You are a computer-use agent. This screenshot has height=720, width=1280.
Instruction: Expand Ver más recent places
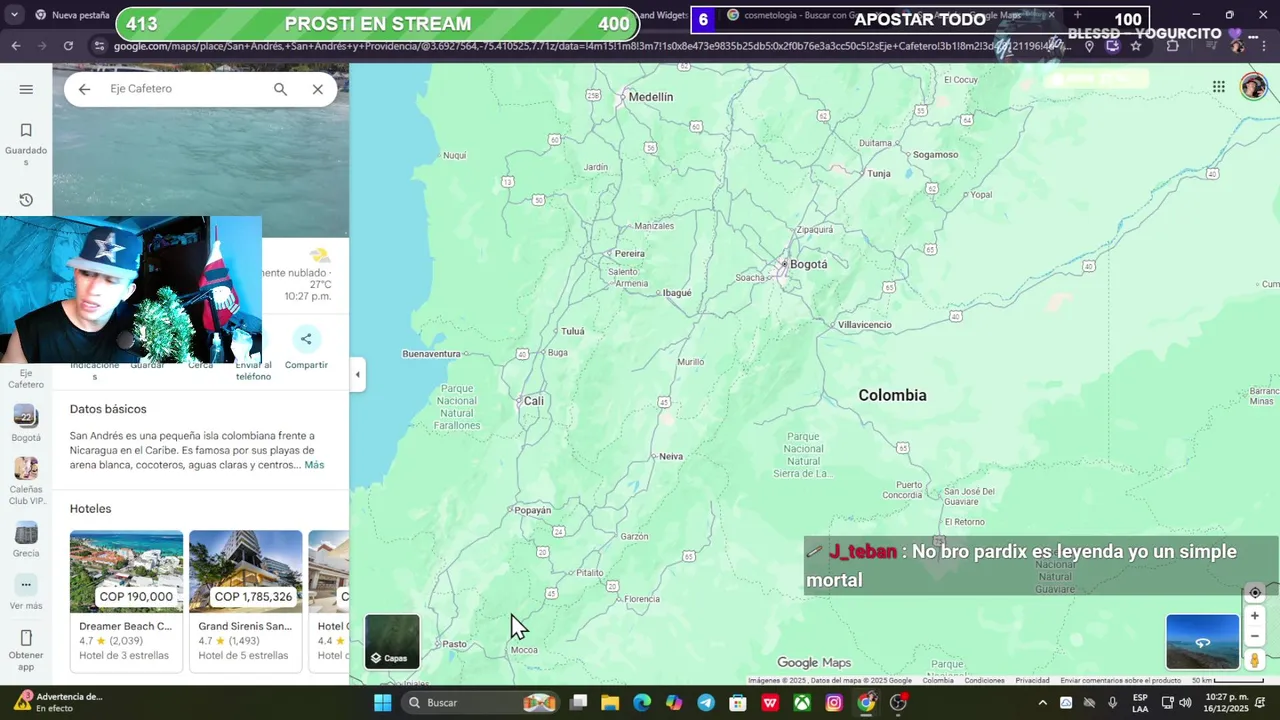[x=26, y=593]
